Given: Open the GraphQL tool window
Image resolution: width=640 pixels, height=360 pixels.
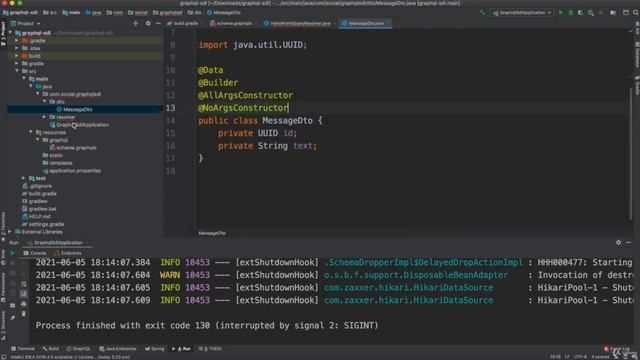Looking at the screenshot, I should [78, 349].
